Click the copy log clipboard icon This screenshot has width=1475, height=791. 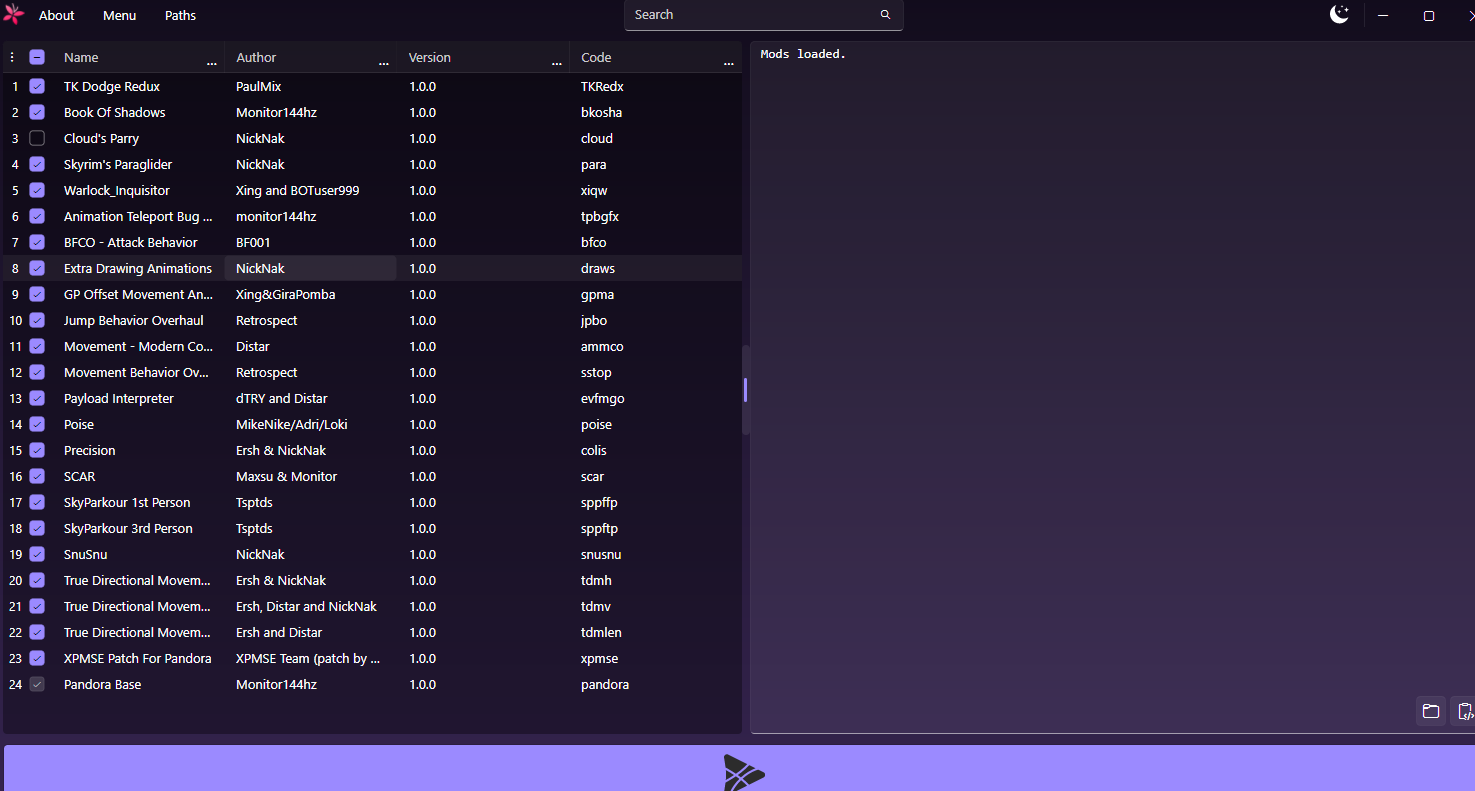click(x=1464, y=711)
